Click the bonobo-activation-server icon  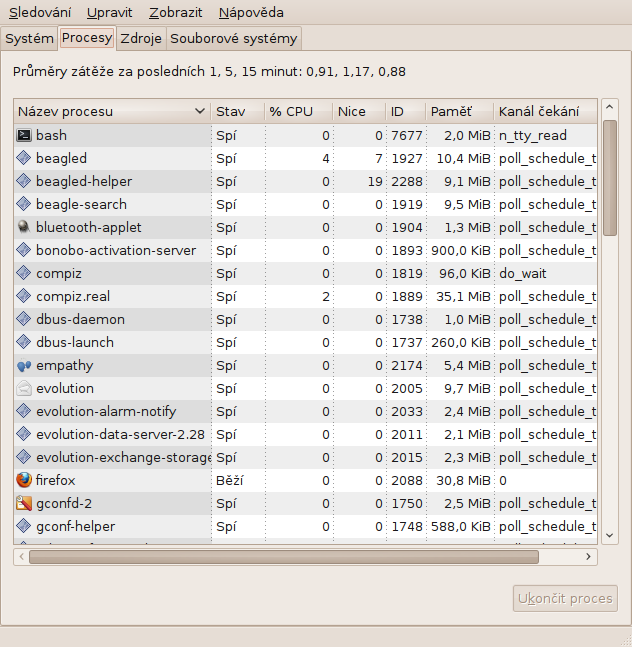[24, 250]
